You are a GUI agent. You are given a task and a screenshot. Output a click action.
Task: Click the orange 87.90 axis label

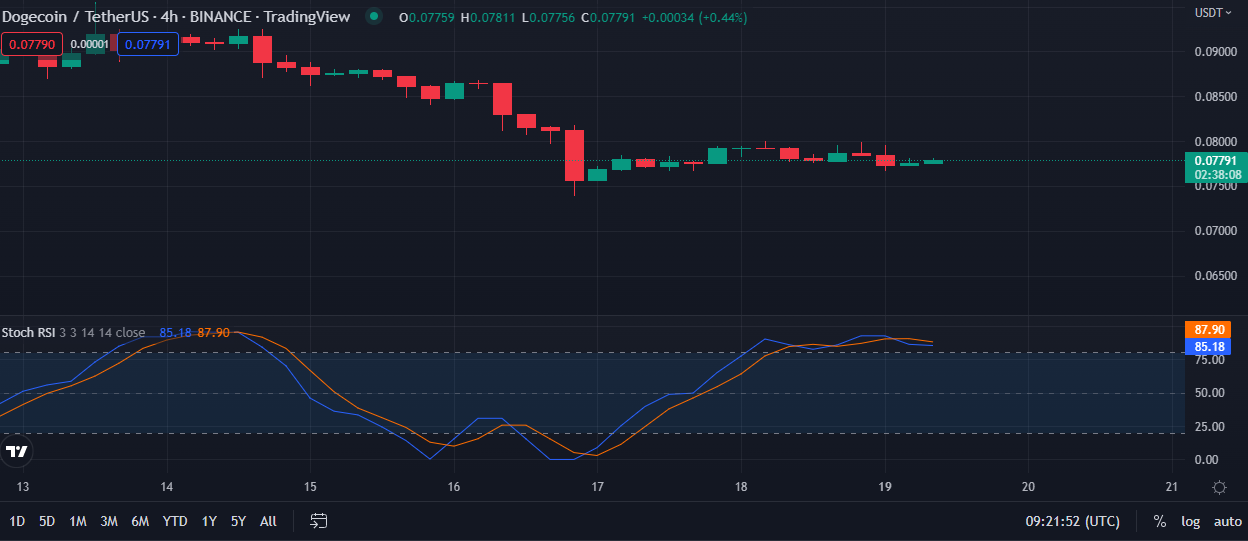[1210, 329]
